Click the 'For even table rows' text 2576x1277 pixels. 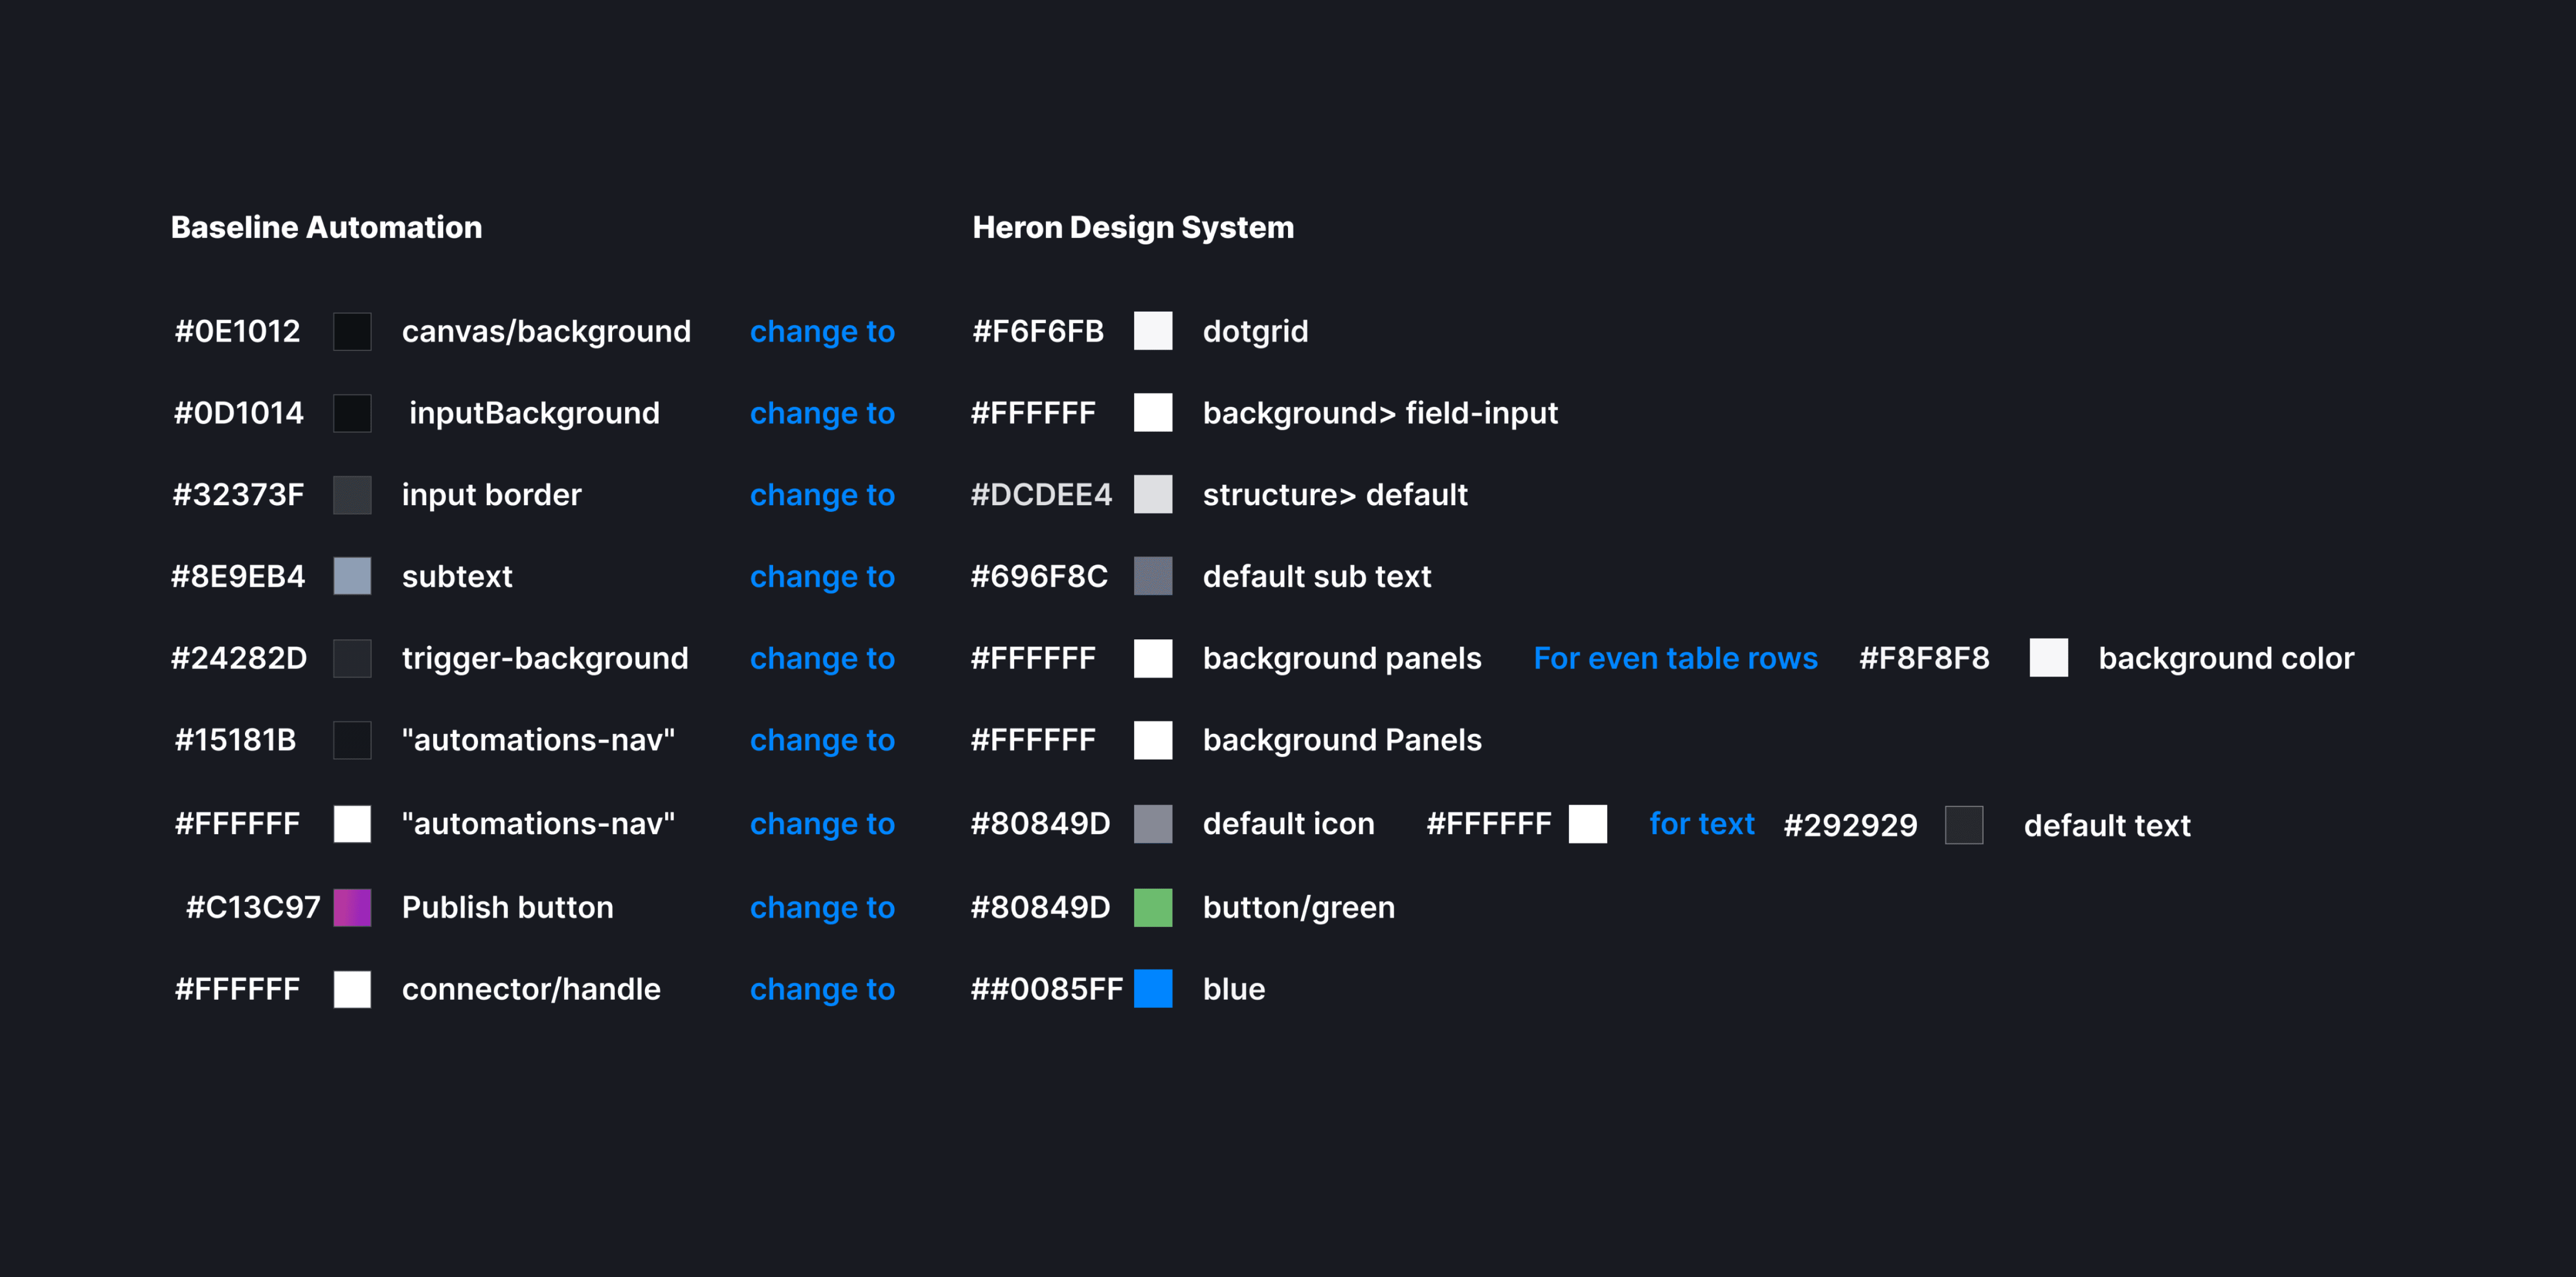coord(1675,658)
